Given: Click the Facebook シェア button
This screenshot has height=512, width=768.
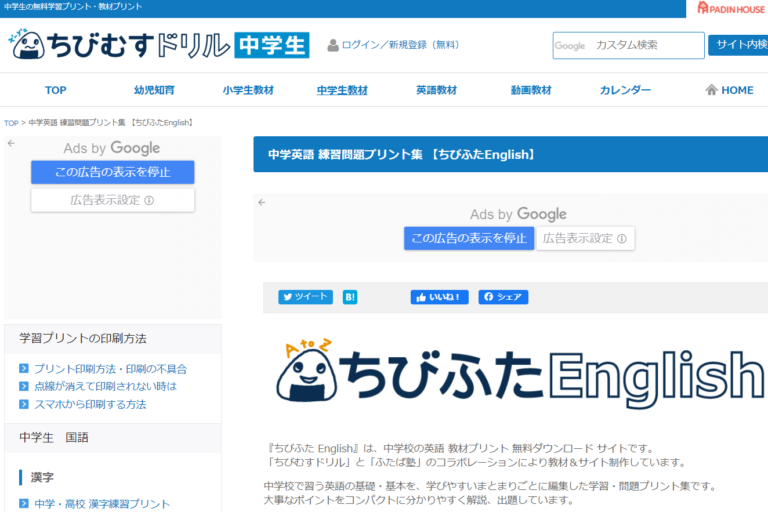Looking at the screenshot, I should pyautogui.click(x=503, y=297).
